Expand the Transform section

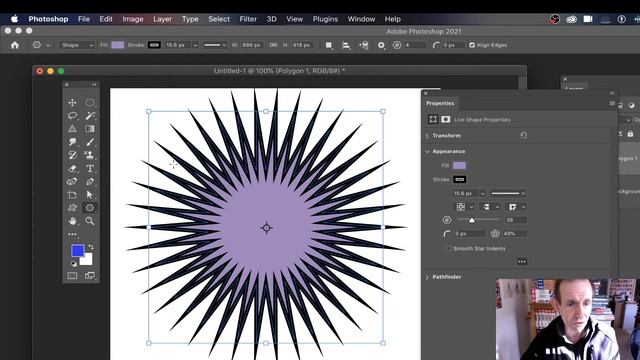tap(427, 136)
